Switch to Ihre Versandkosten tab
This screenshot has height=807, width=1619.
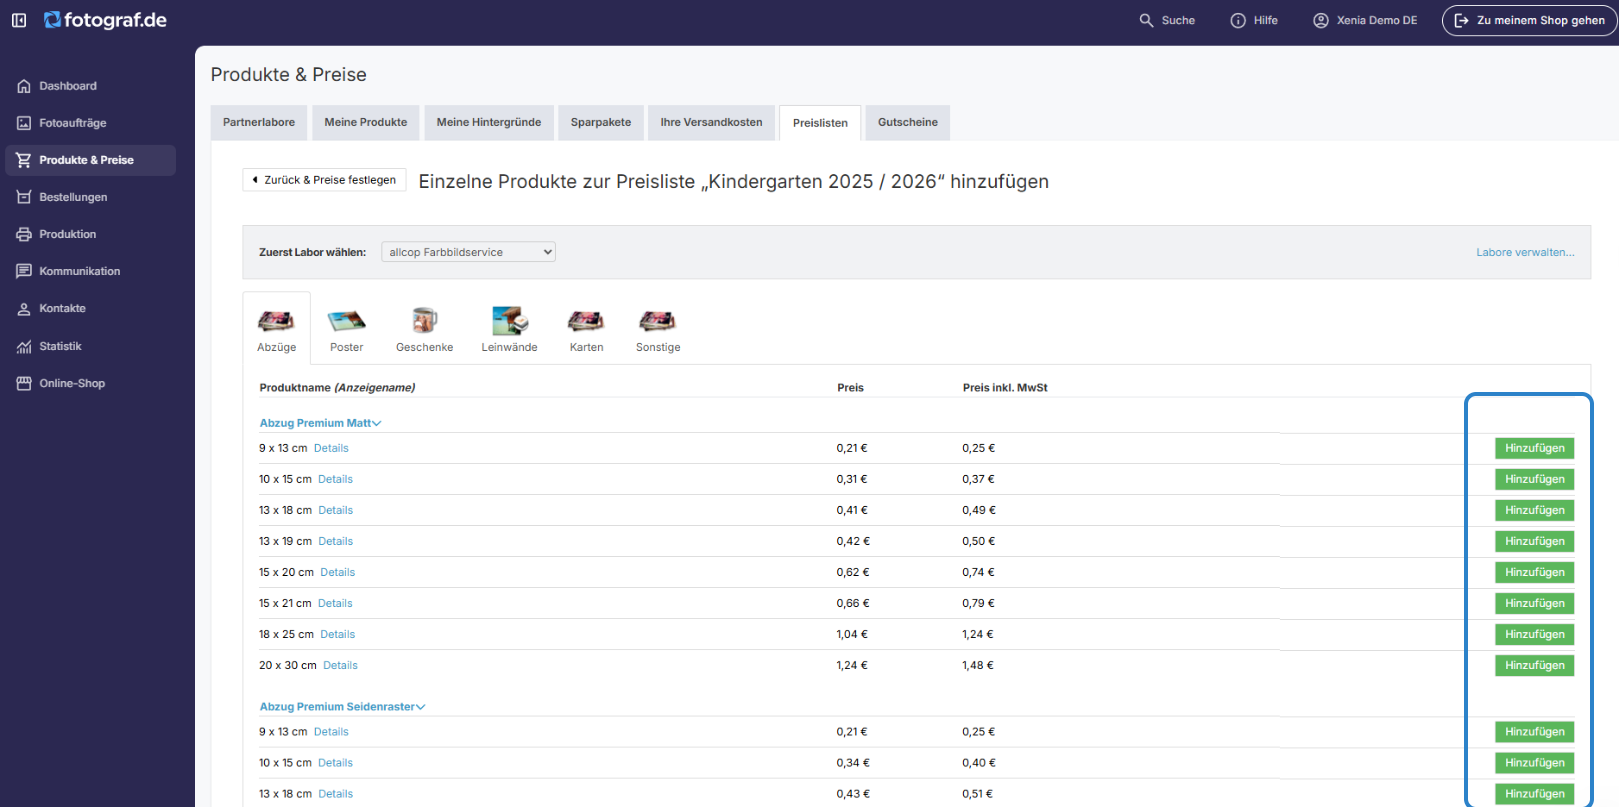(x=711, y=122)
